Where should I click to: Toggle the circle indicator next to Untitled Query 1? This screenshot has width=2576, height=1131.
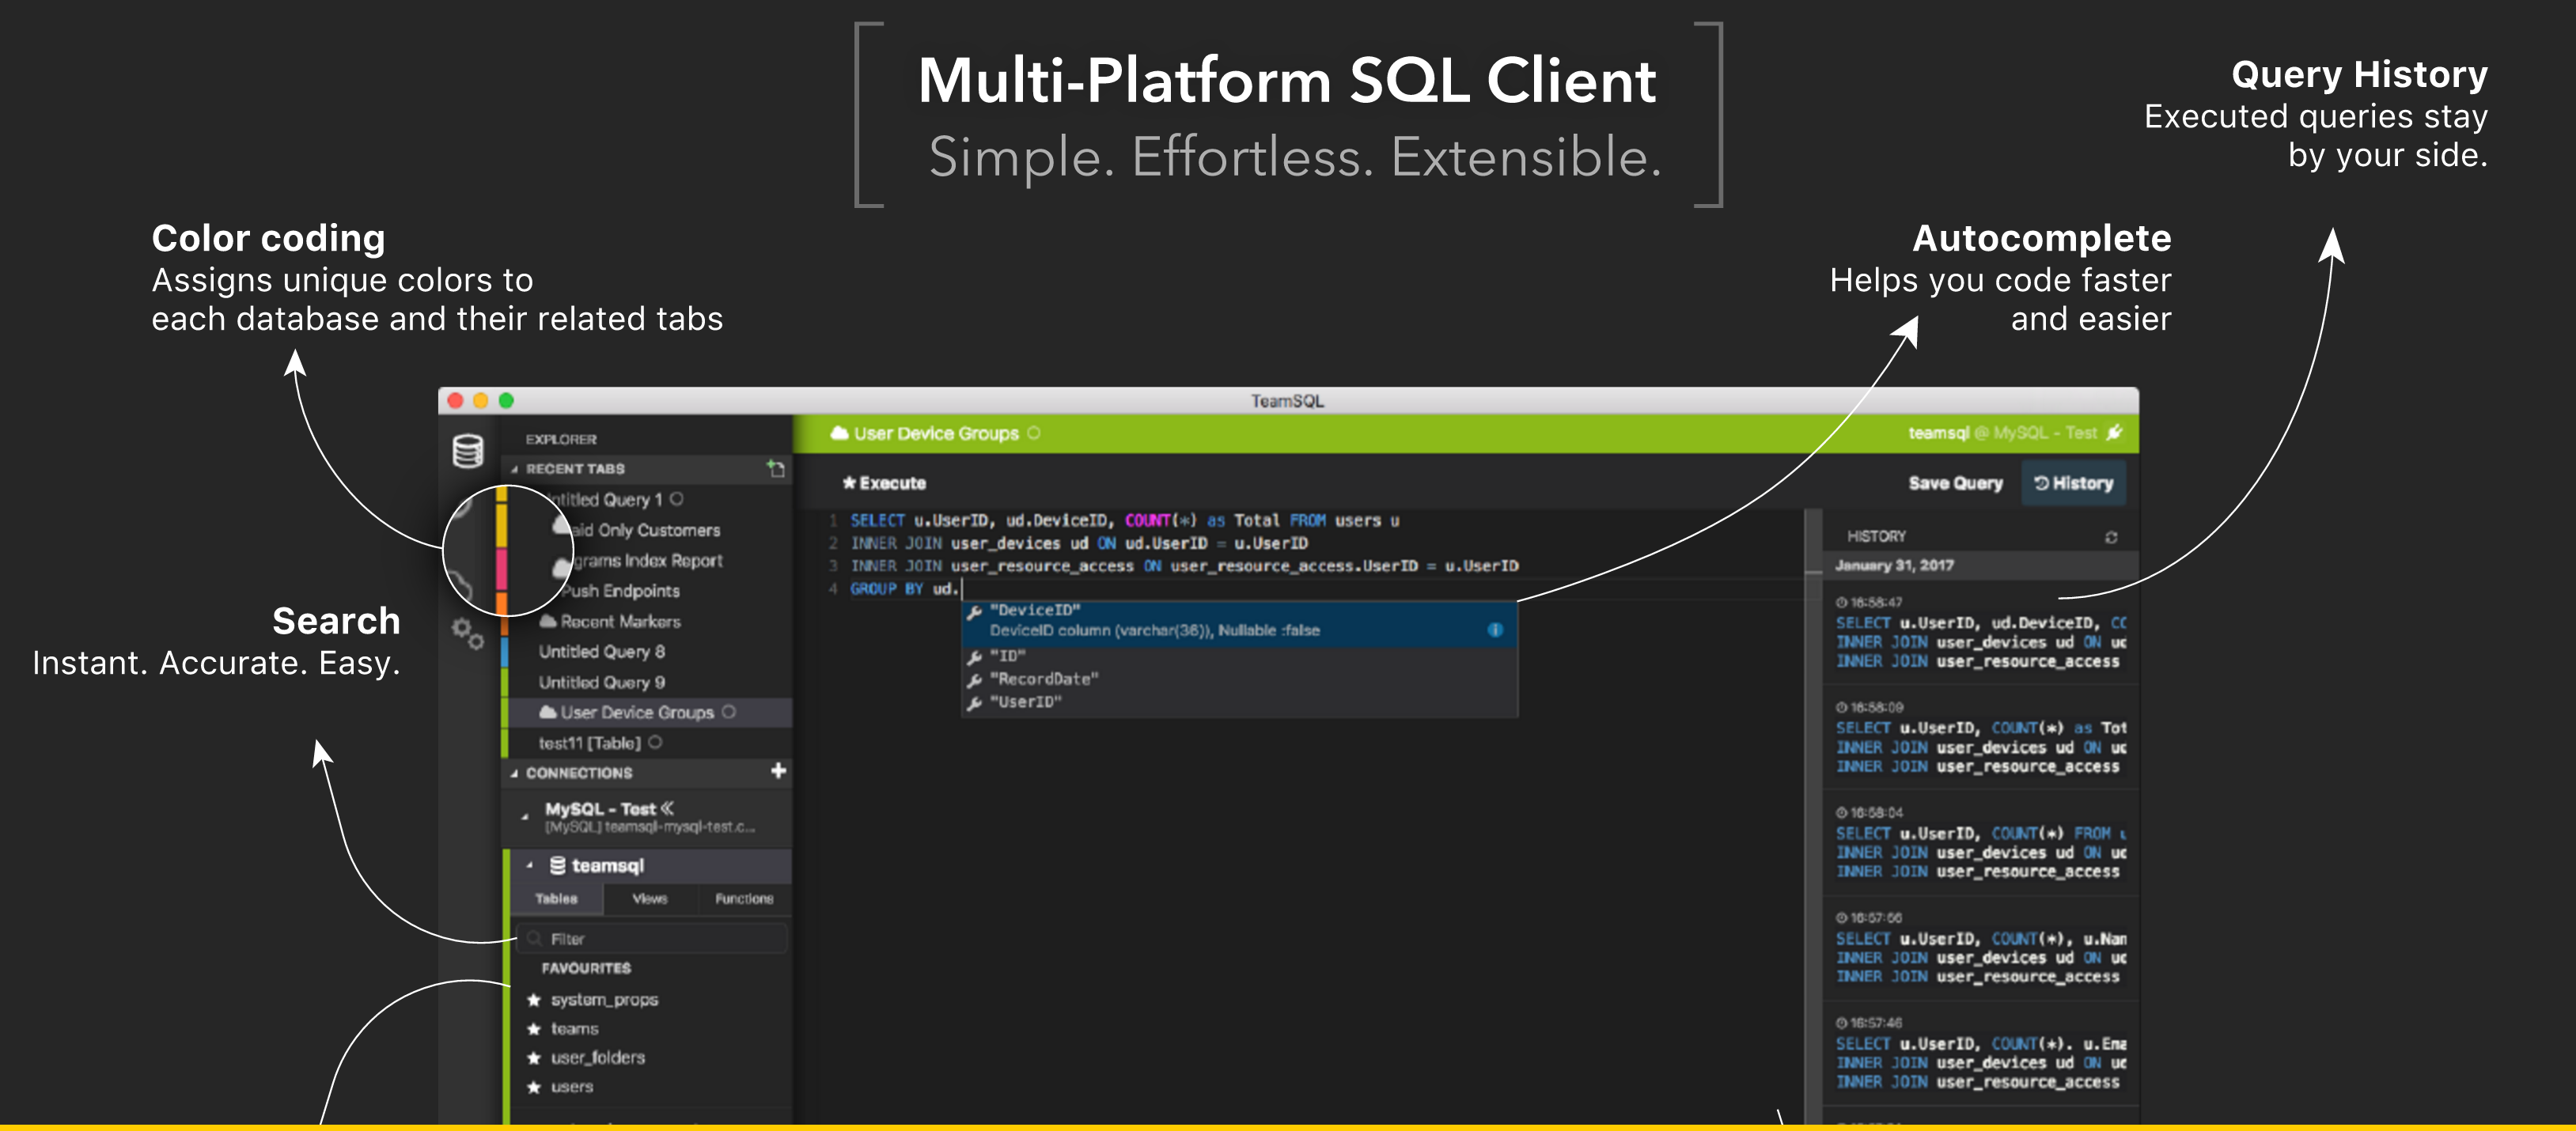[679, 499]
